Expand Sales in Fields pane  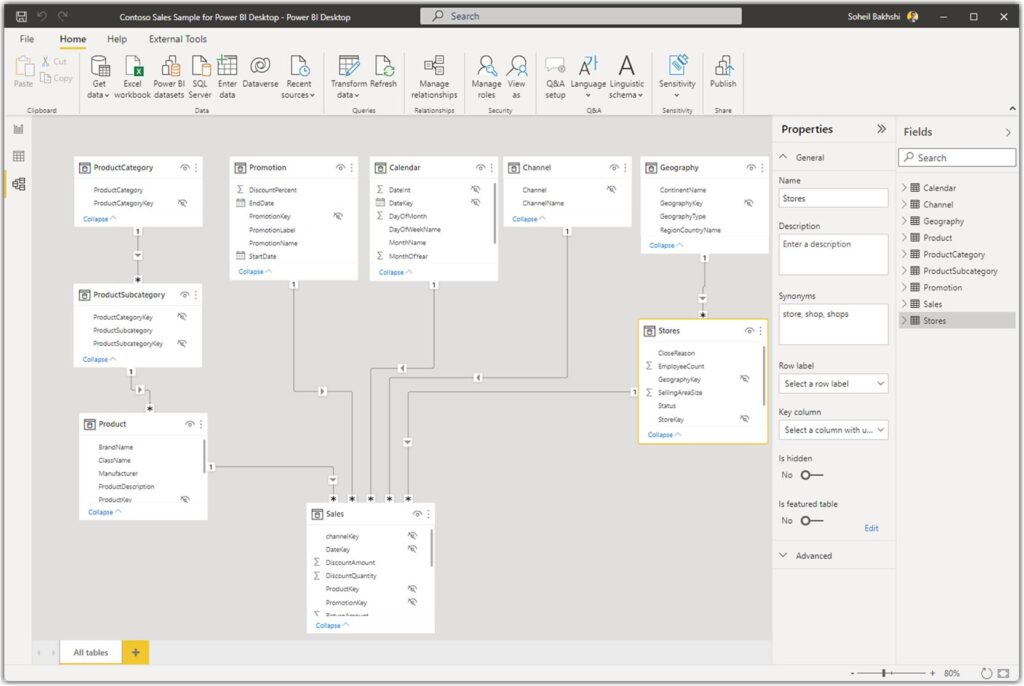tap(904, 304)
